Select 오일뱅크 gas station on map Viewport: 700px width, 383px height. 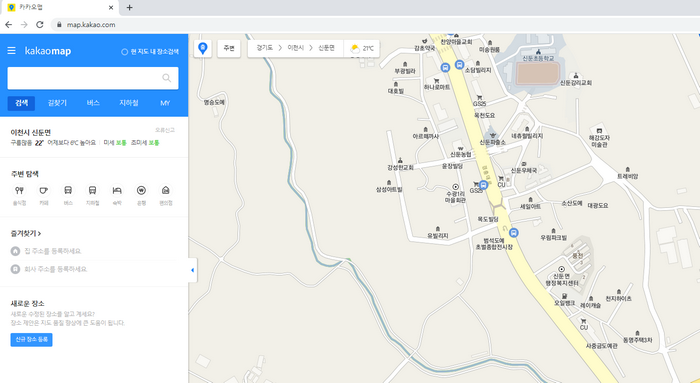[565, 300]
